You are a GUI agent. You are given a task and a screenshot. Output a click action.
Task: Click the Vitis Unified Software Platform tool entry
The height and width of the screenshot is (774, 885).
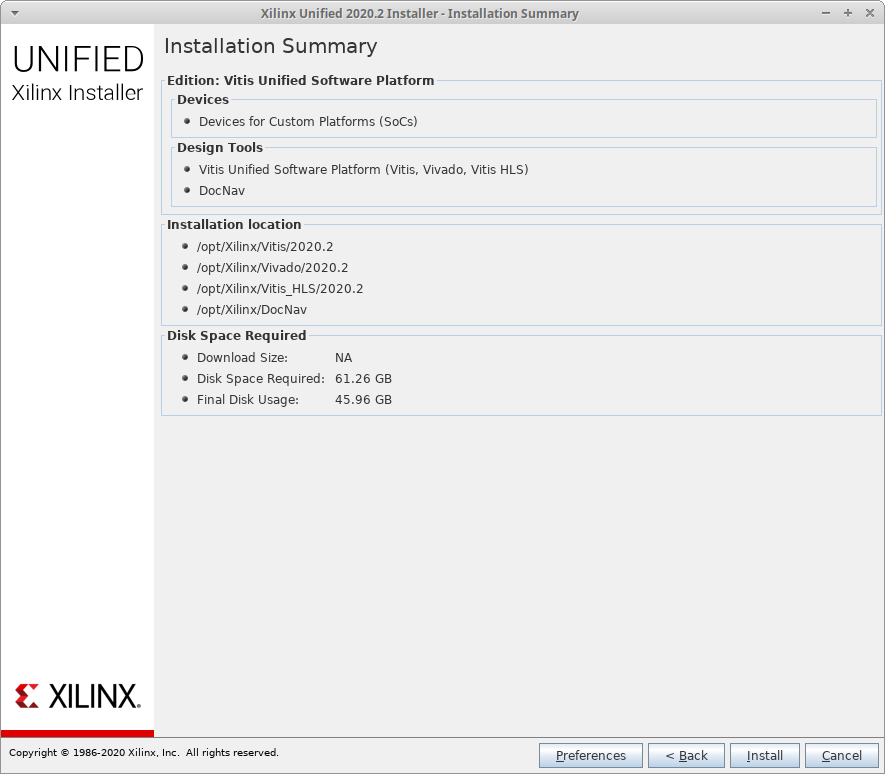coord(363,170)
